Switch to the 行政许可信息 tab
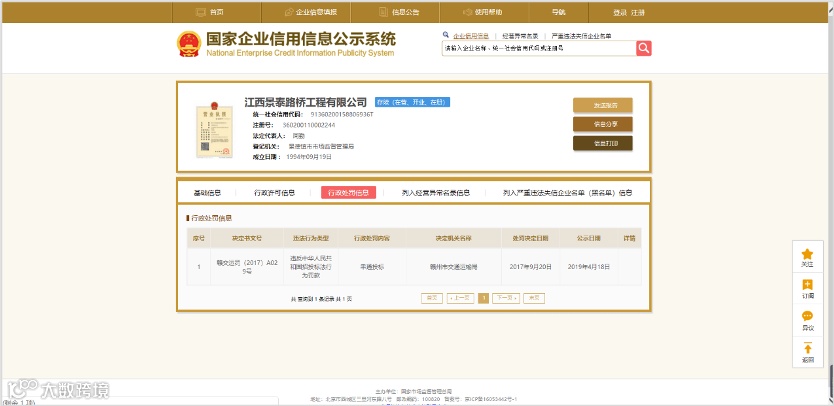The width and height of the screenshot is (834, 406). pos(274,193)
